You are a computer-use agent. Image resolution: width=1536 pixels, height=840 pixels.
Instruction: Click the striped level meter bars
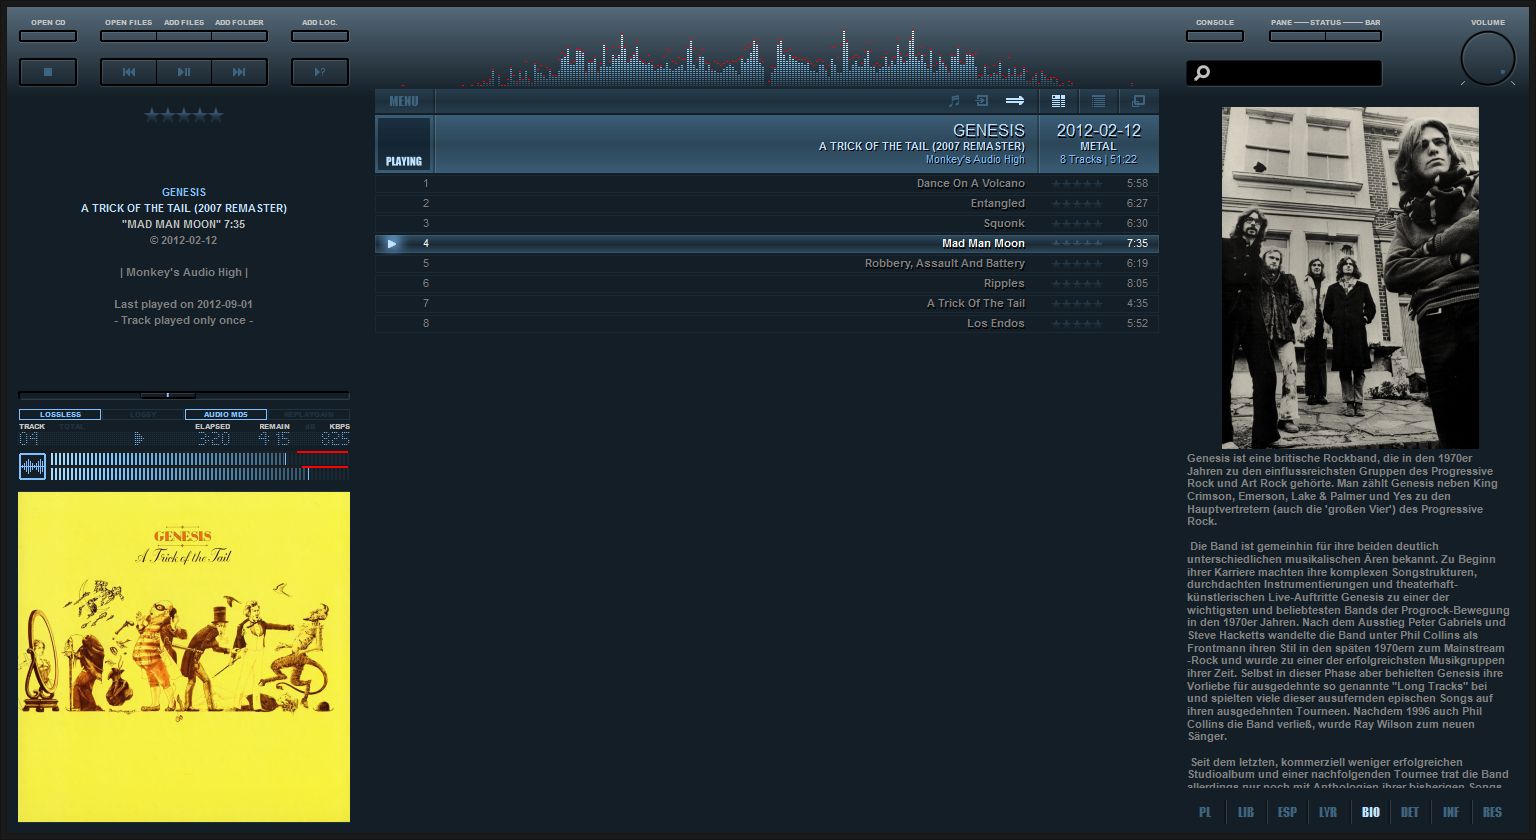[199, 466]
